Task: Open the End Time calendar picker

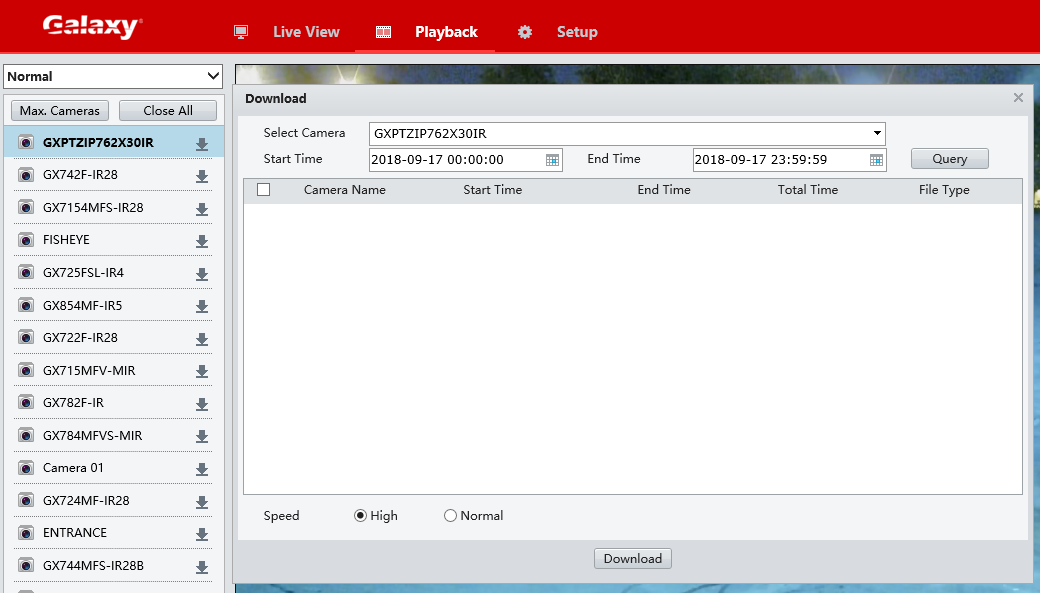Action: point(876,160)
